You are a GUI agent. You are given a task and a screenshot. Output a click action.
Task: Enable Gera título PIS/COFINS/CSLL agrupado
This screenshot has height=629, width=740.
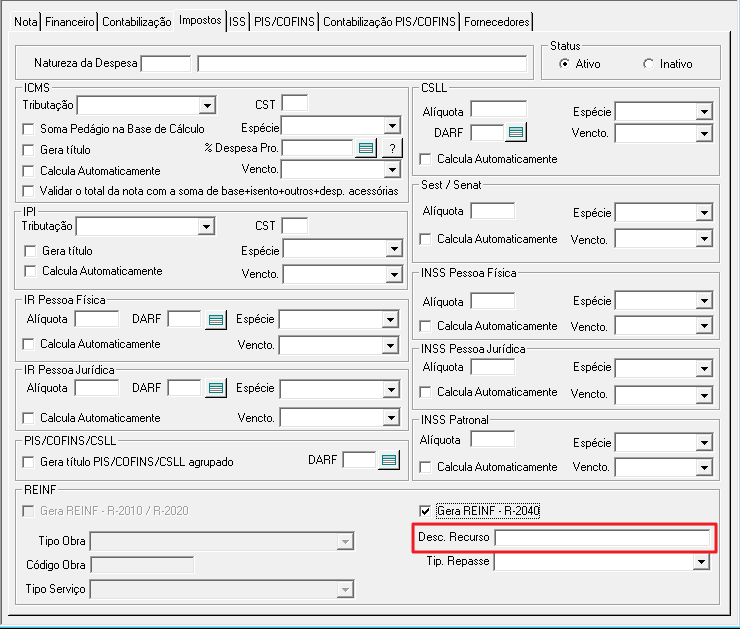(x=28, y=462)
